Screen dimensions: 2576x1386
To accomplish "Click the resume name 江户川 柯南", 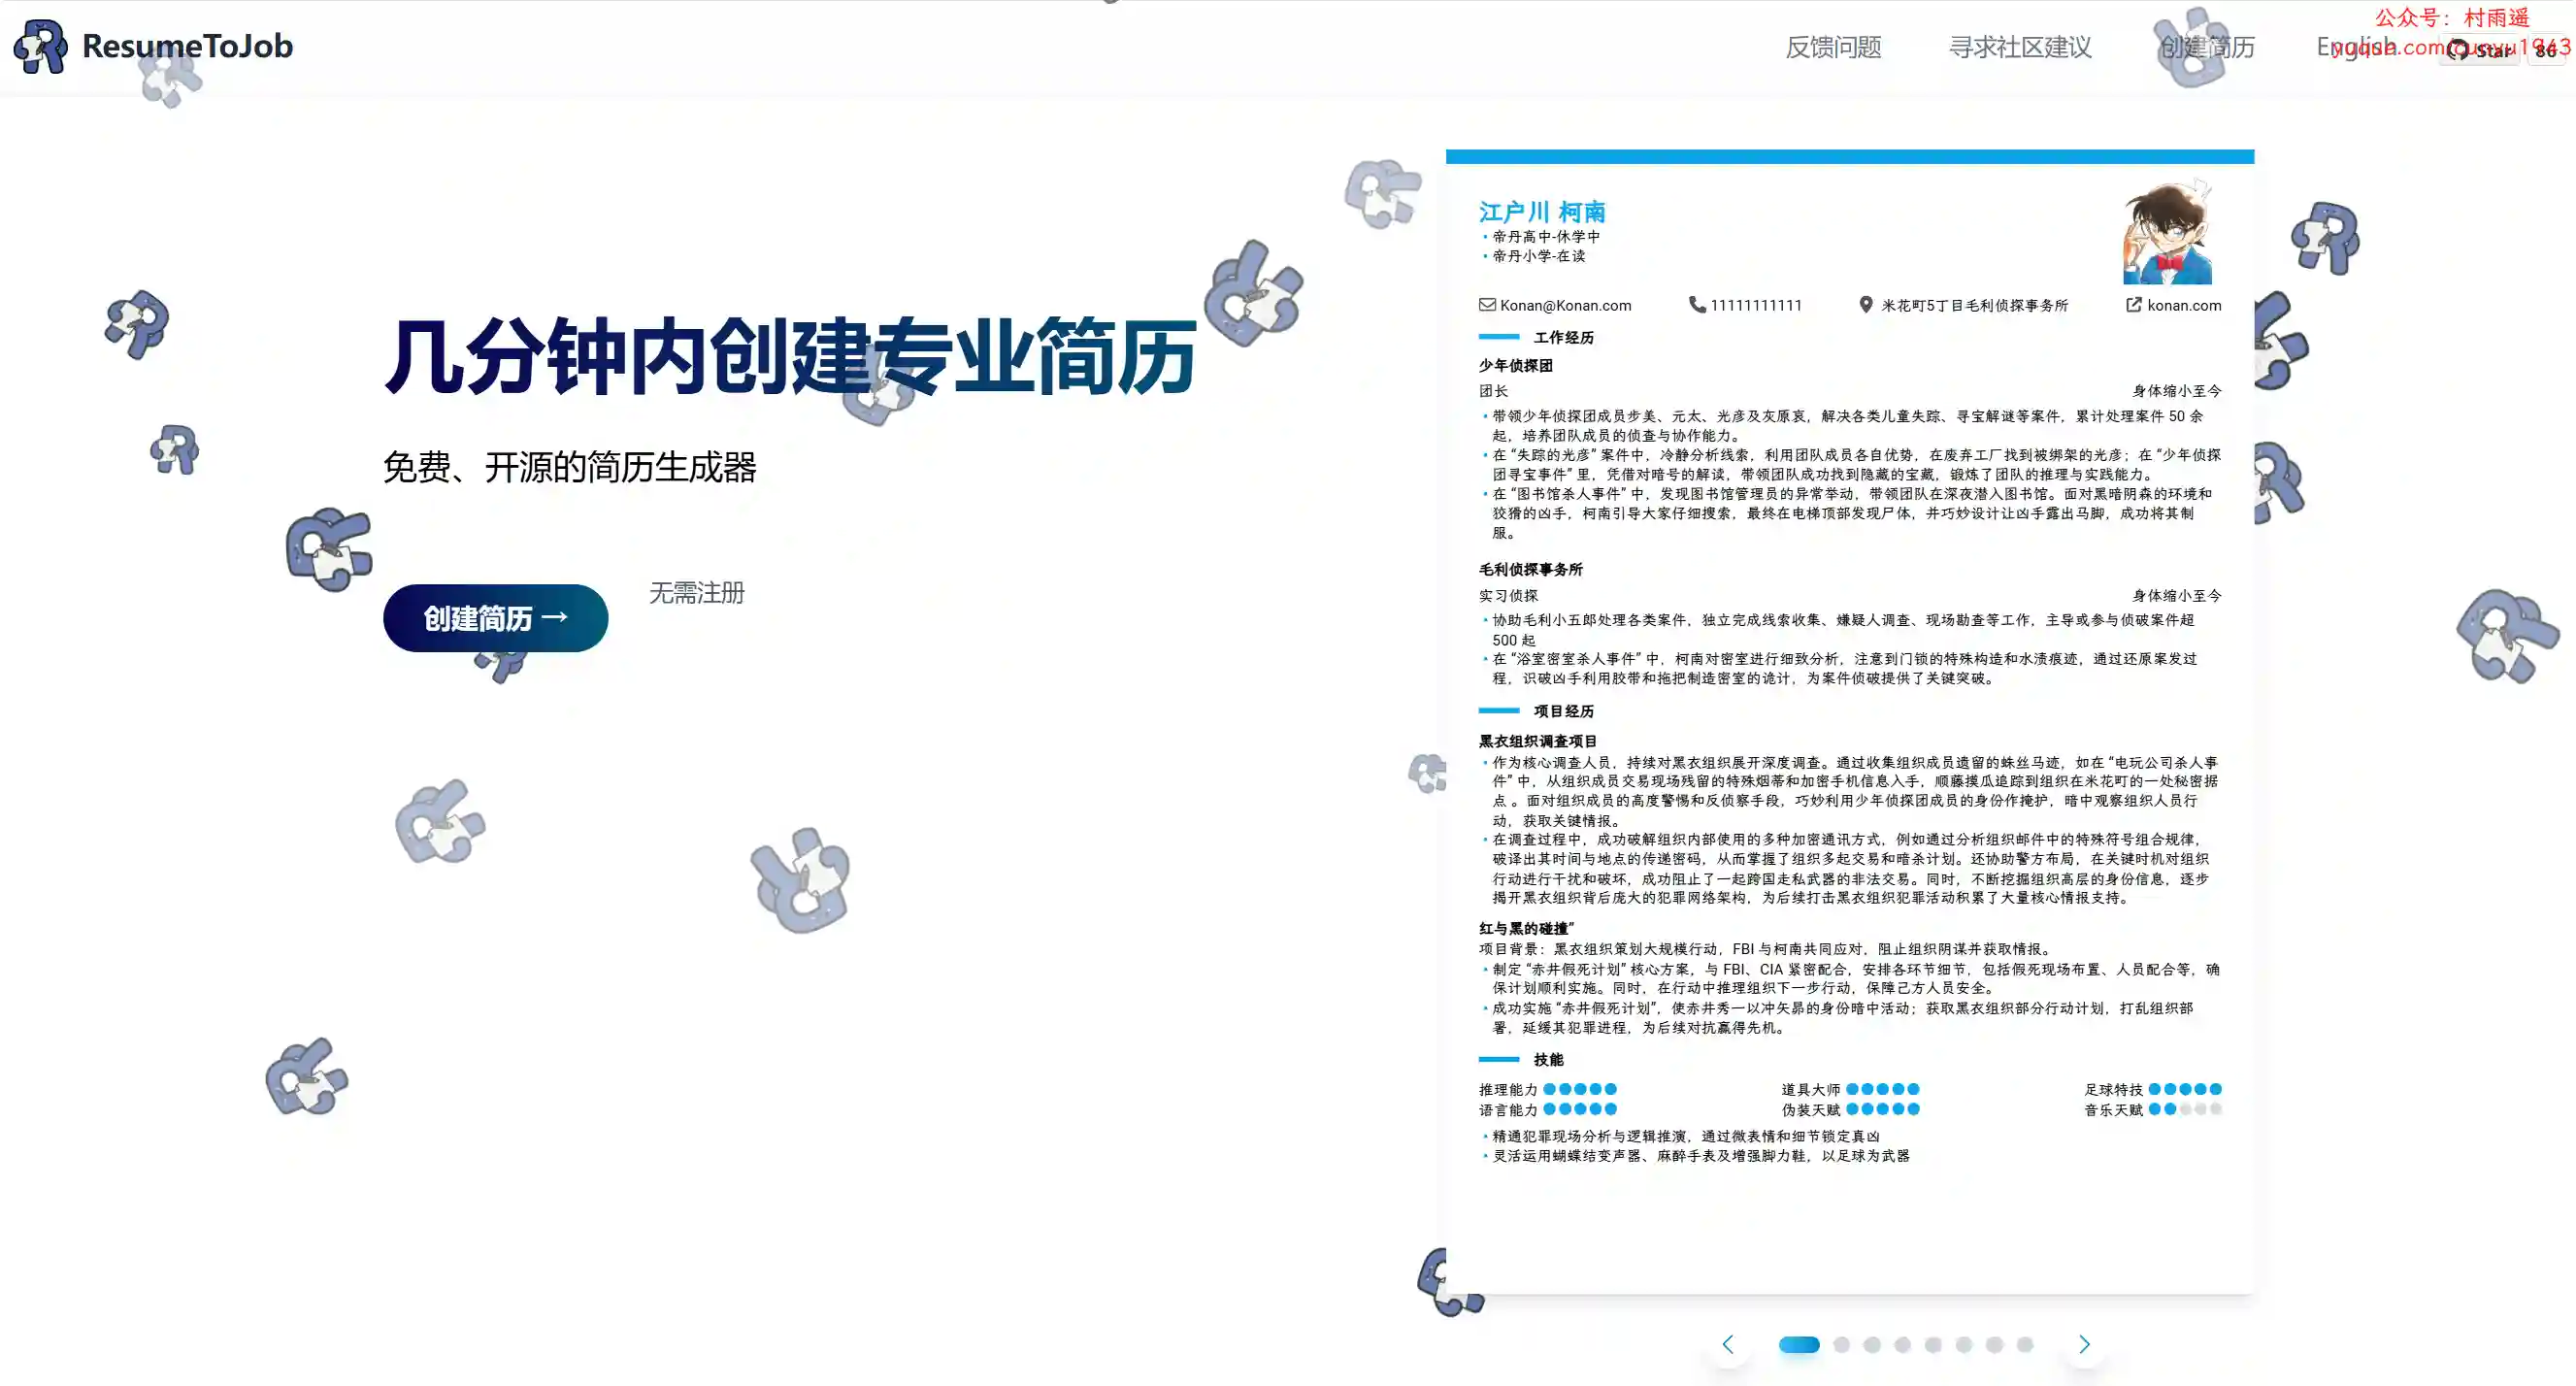I will point(1542,212).
